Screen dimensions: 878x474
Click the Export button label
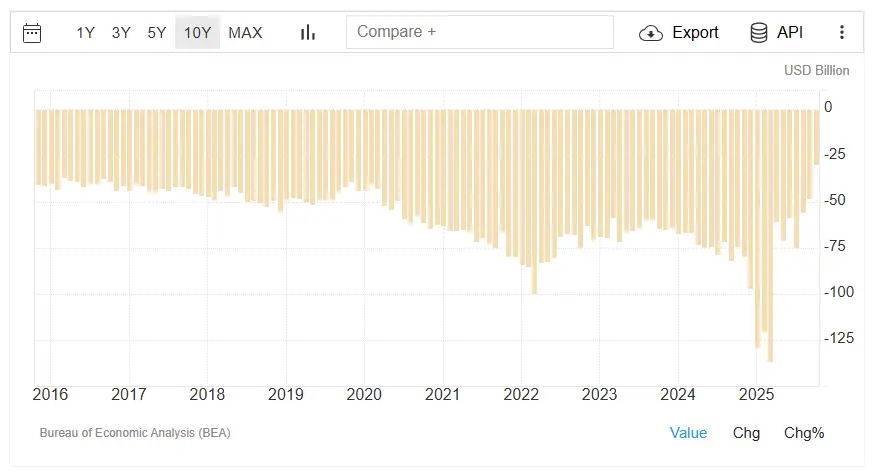695,32
